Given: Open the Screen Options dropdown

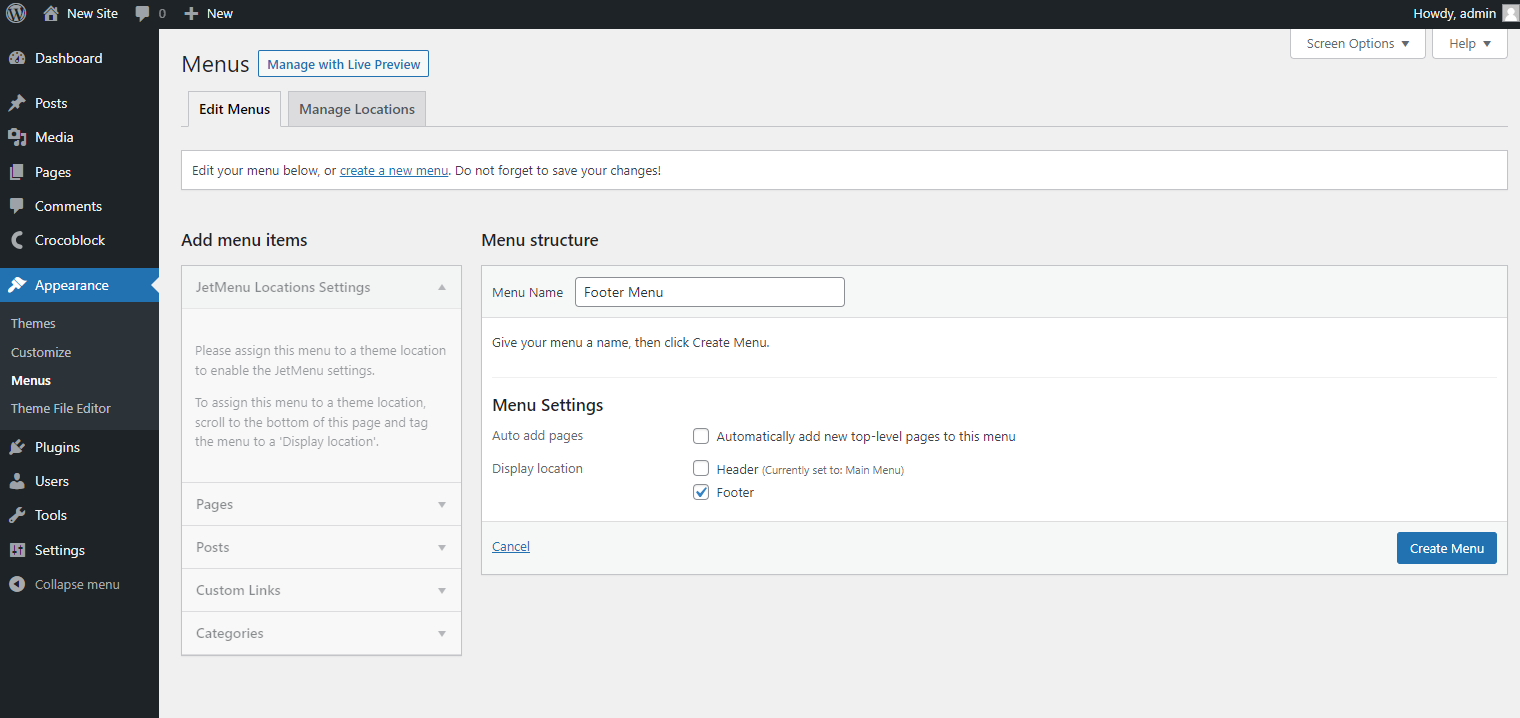Looking at the screenshot, I should click(1358, 43).
